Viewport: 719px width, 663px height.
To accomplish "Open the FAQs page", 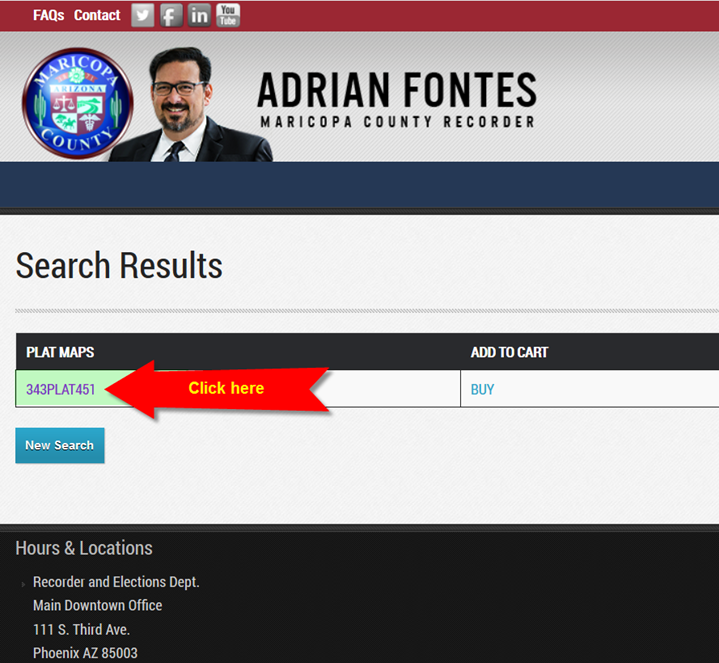I will pos(48,15).
